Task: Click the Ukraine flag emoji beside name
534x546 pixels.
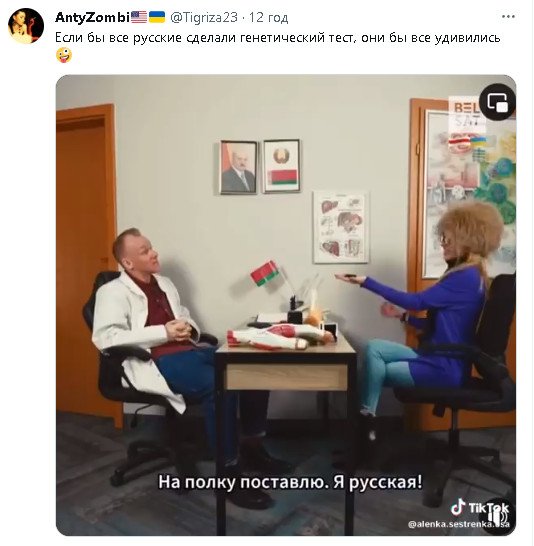Action: (157, 17)
